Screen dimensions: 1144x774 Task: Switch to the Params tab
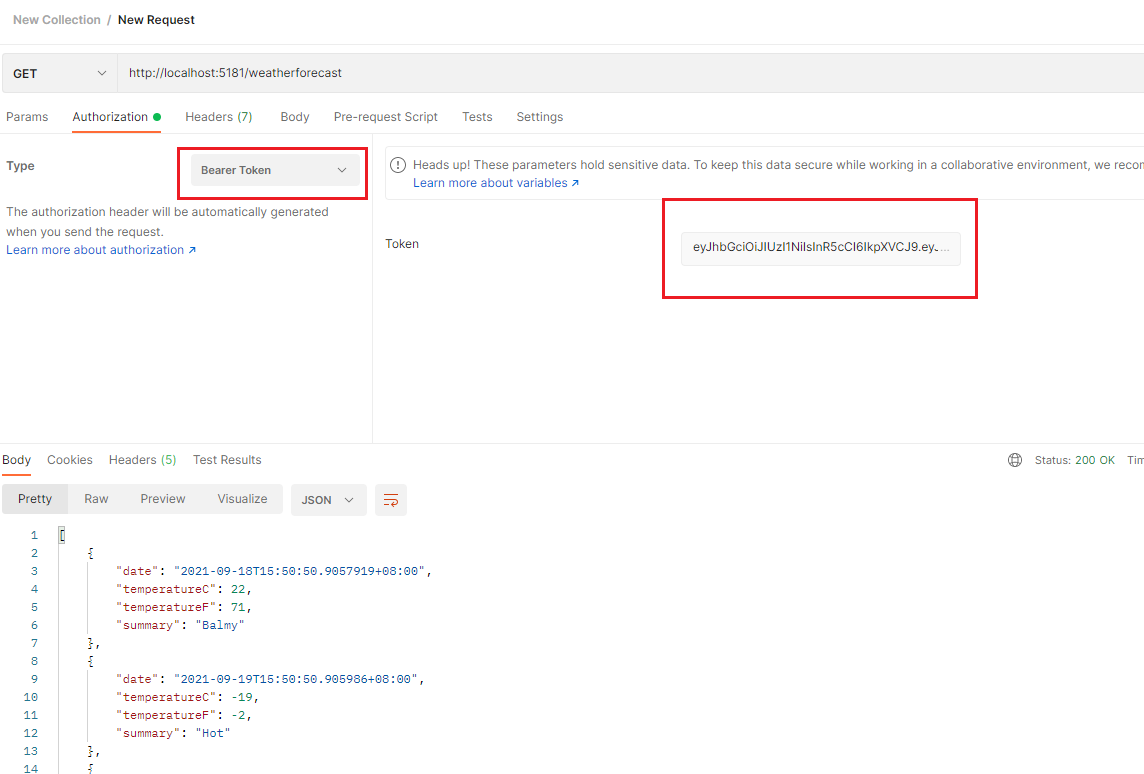[x=27, y=117]
